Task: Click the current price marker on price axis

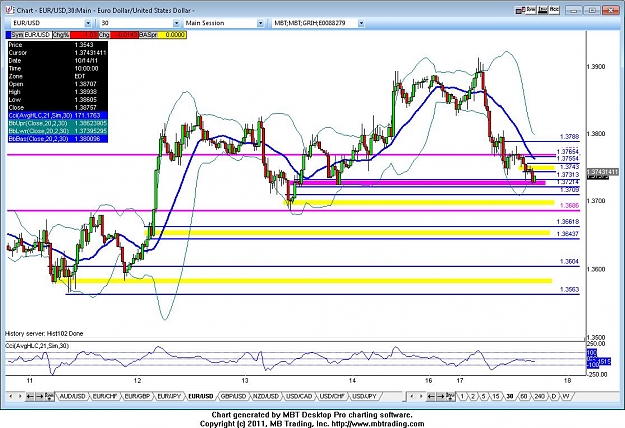Action: pyautogui.click(x=603, y=172)
